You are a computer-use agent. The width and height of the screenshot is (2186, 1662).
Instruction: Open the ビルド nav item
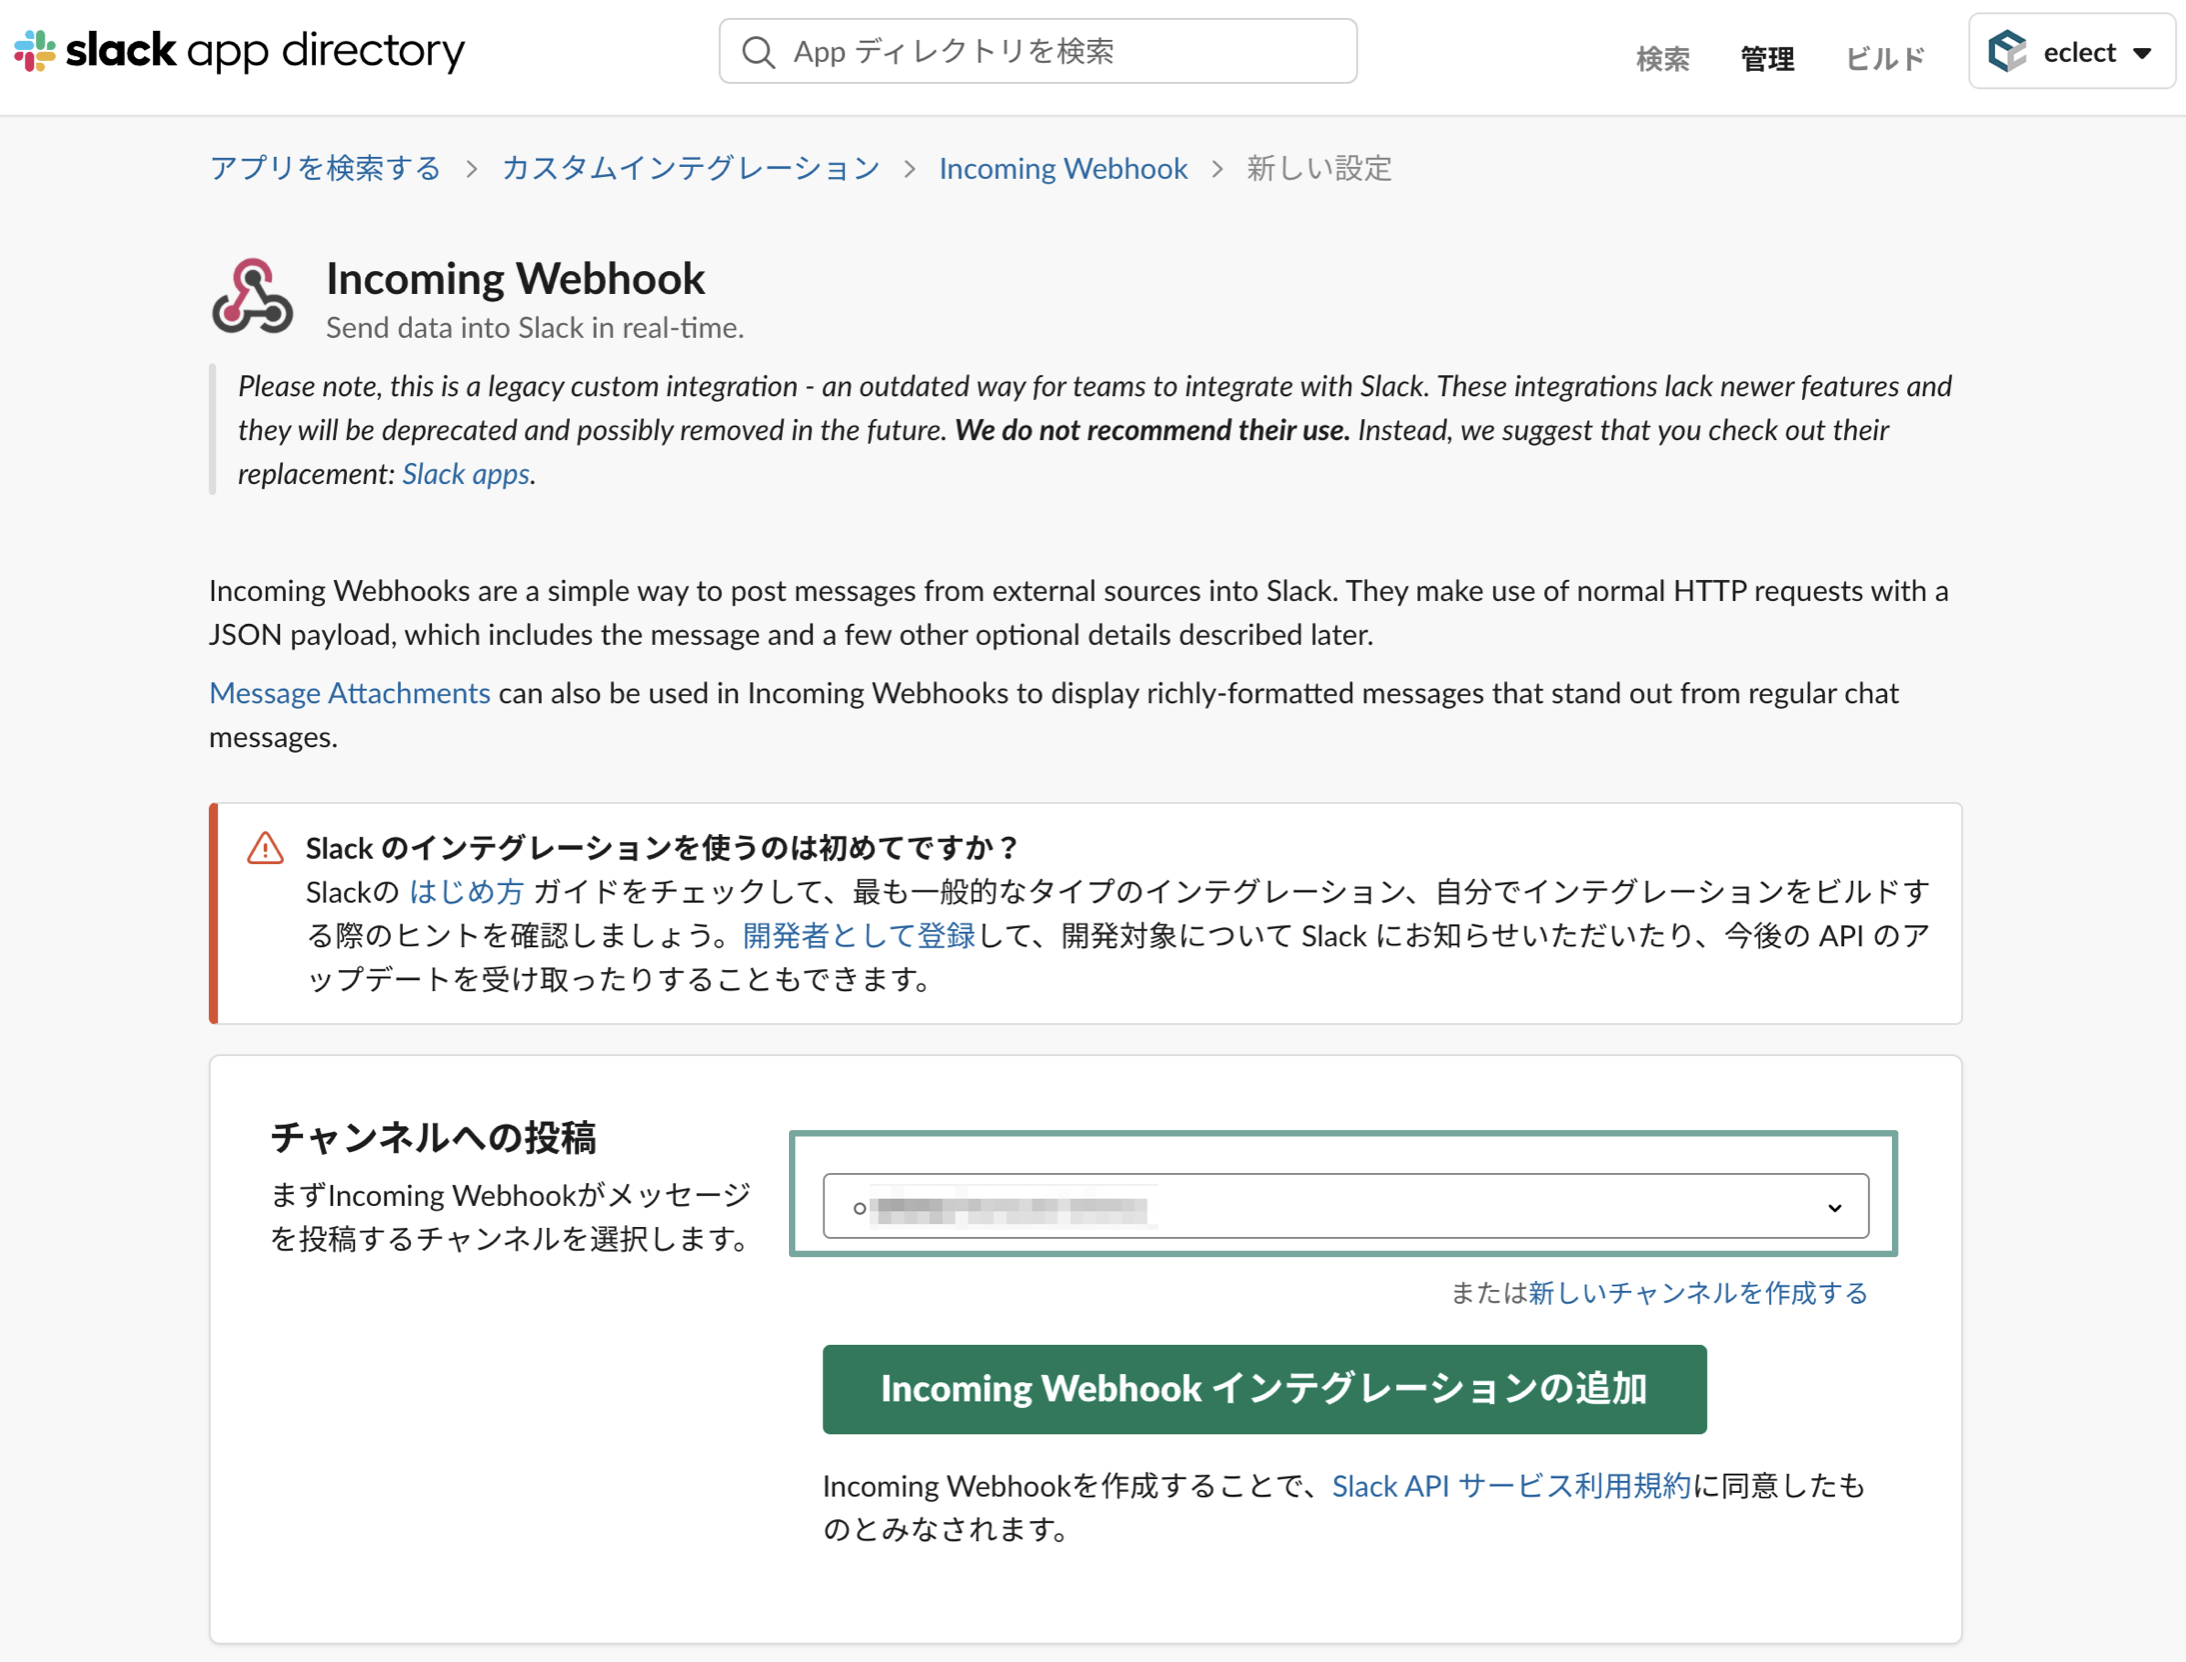pyautogui.click(x=1885, y=58)
